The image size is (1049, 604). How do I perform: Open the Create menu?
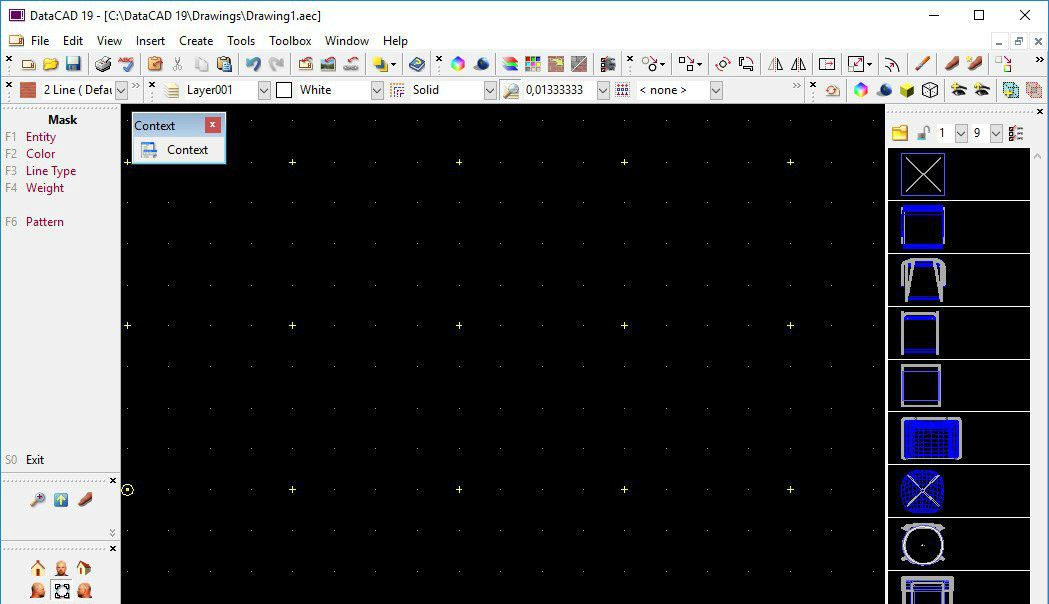(x=196, y=41)
